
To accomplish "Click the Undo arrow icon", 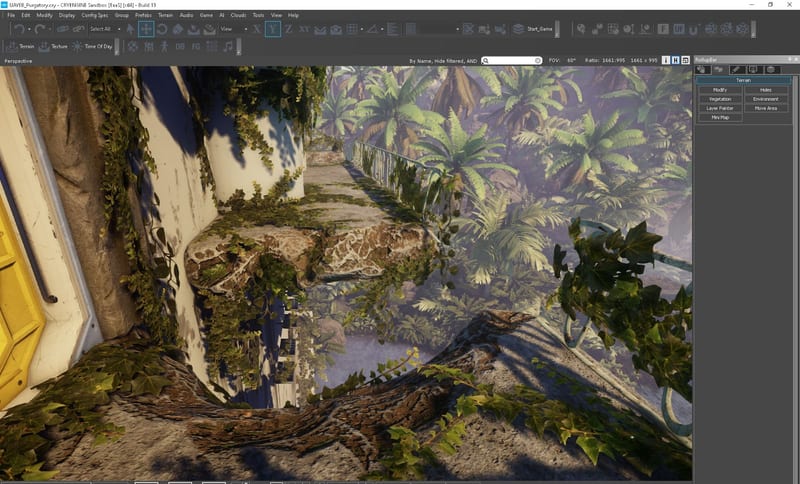I will (x=19, y=29).
